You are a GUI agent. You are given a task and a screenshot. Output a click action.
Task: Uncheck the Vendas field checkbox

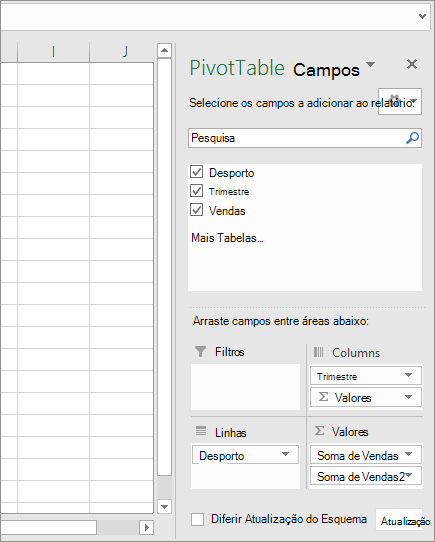point(196,210)
